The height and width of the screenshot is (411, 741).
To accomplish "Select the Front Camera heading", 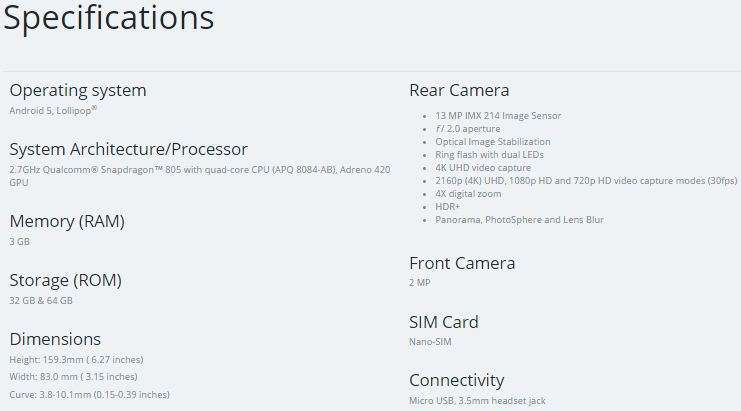I will pyautogui.click(x=462, y=263).
